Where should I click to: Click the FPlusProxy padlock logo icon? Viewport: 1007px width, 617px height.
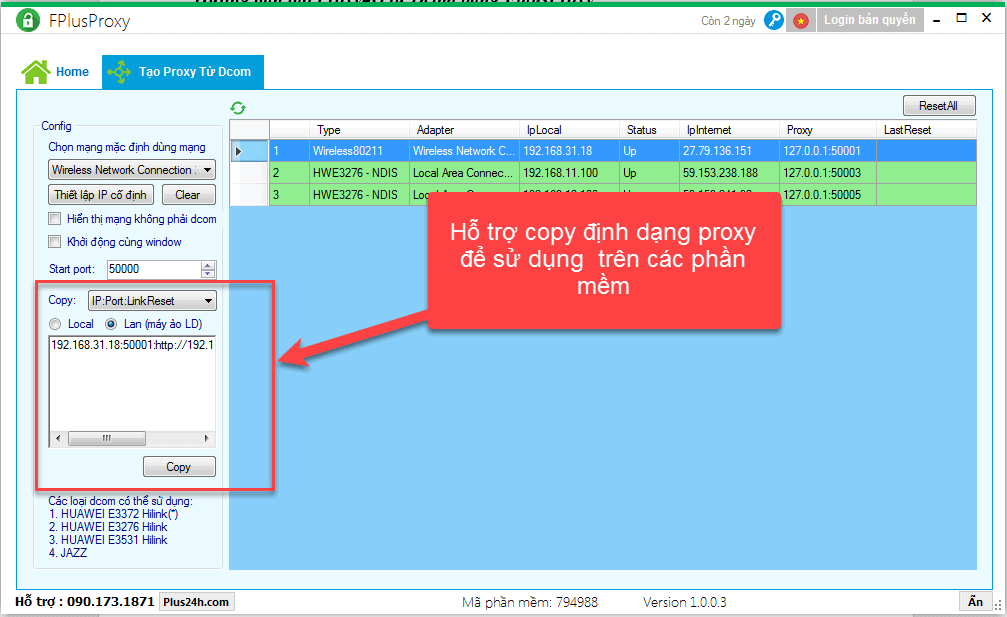(27, 20)
